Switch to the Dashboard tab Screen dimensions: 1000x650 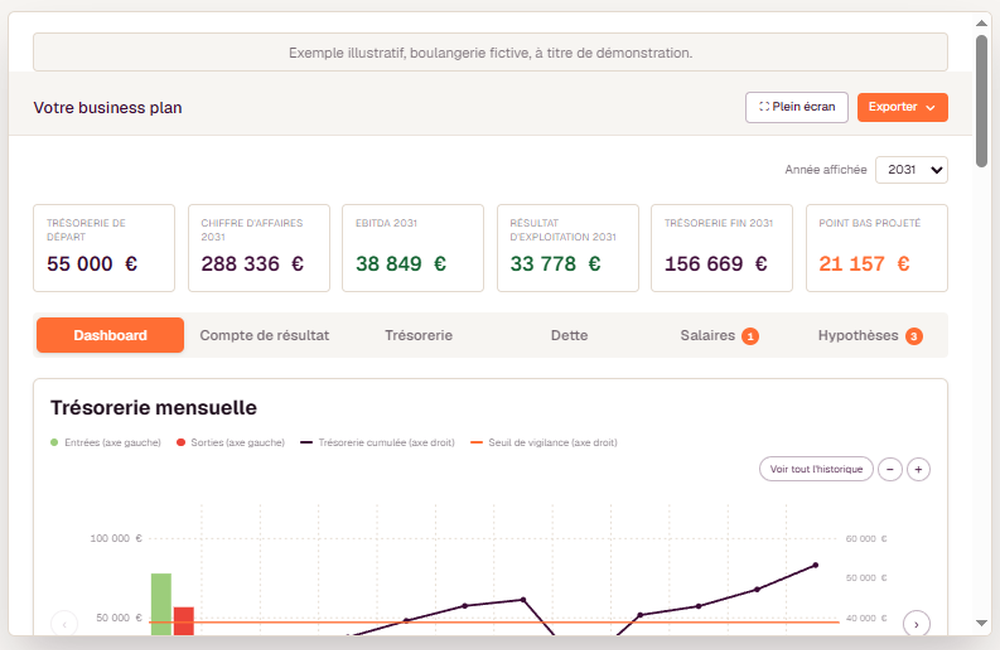pyautogui.click(x=110, y=336)
